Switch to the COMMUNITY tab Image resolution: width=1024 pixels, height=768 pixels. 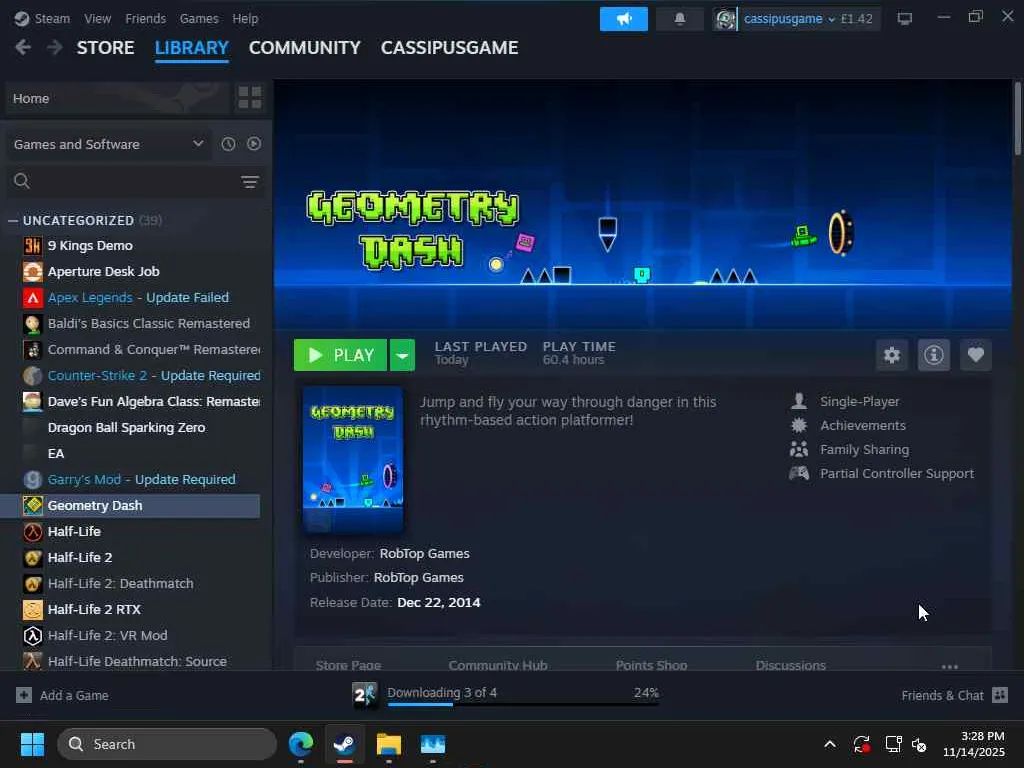[305, 48]
